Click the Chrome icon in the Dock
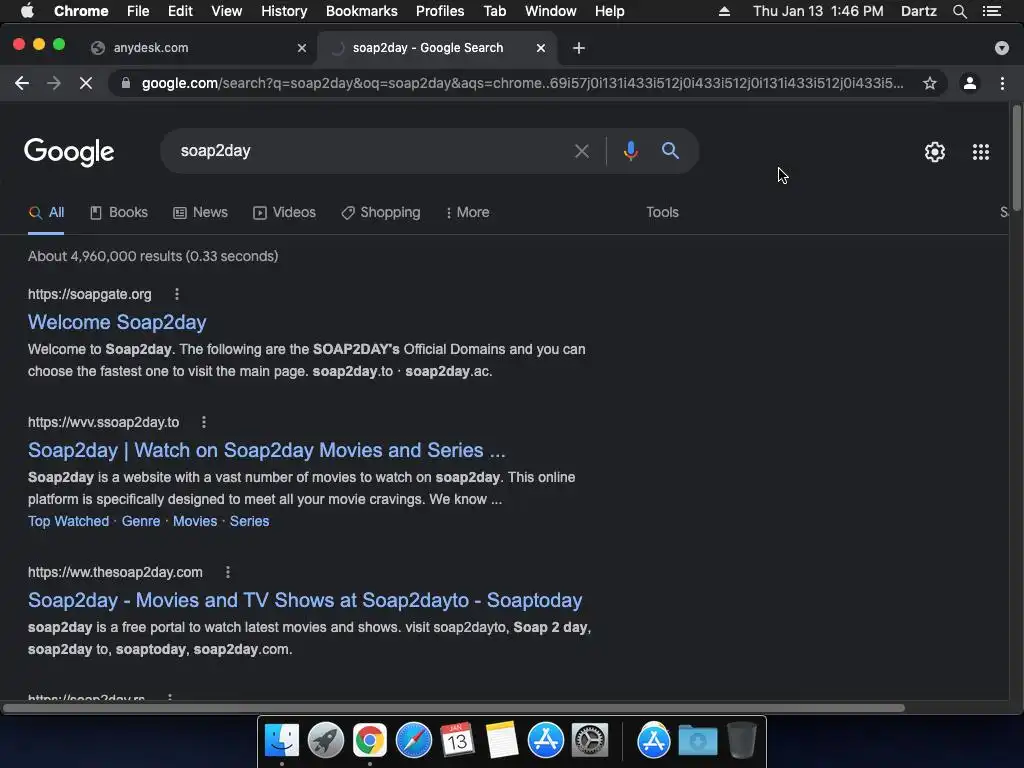 [370, 740]
